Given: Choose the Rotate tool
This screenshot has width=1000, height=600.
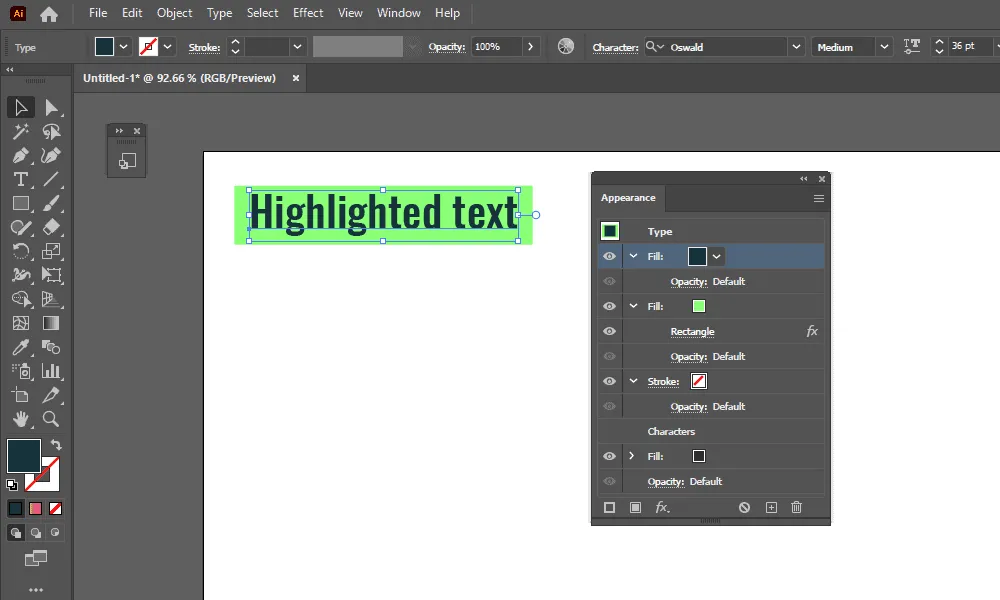Looking at the screenshot, I should click(20, 251).
